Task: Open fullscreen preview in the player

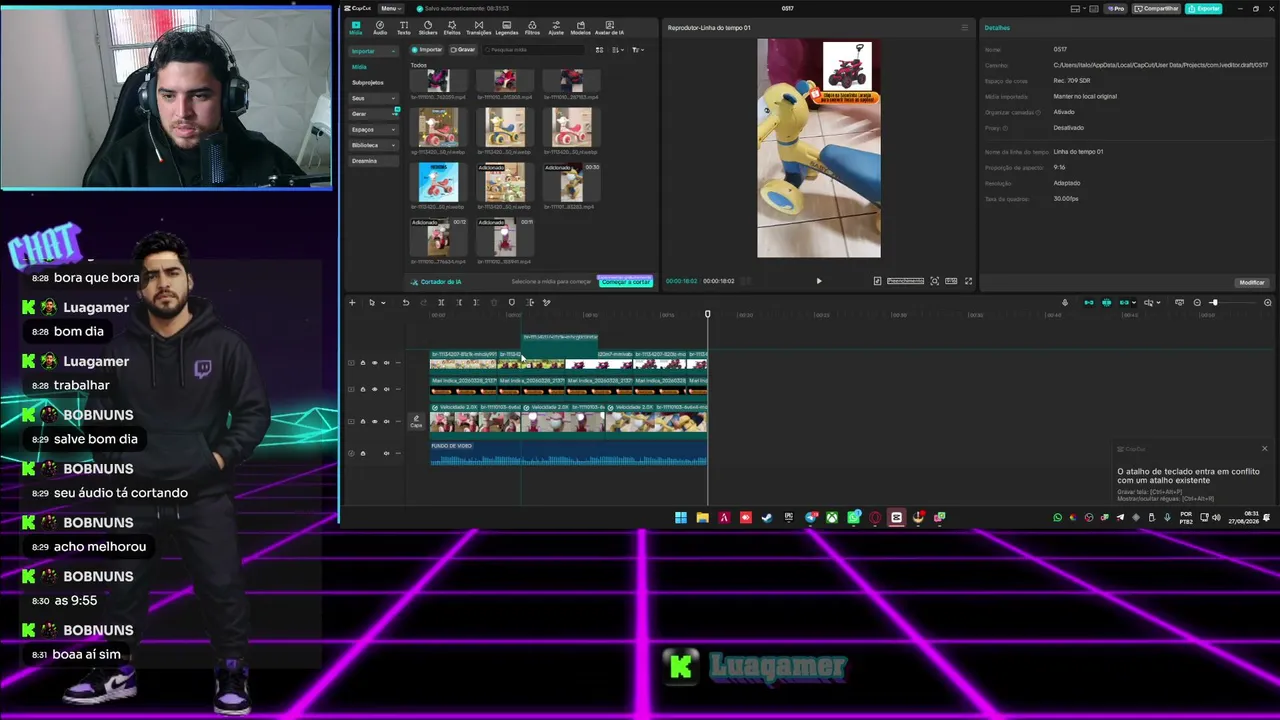Action: [968, 281]
